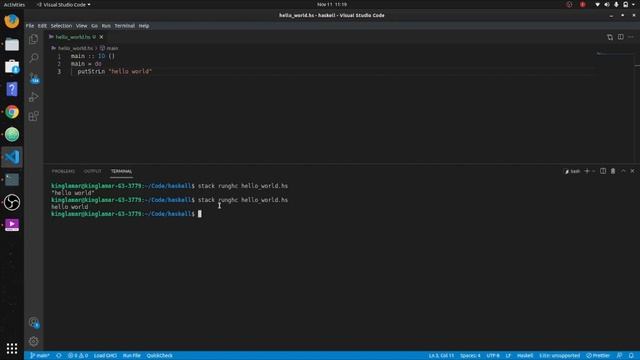640x360 pixels.
Task: Open the Source Control view
Action: point(33,78)
